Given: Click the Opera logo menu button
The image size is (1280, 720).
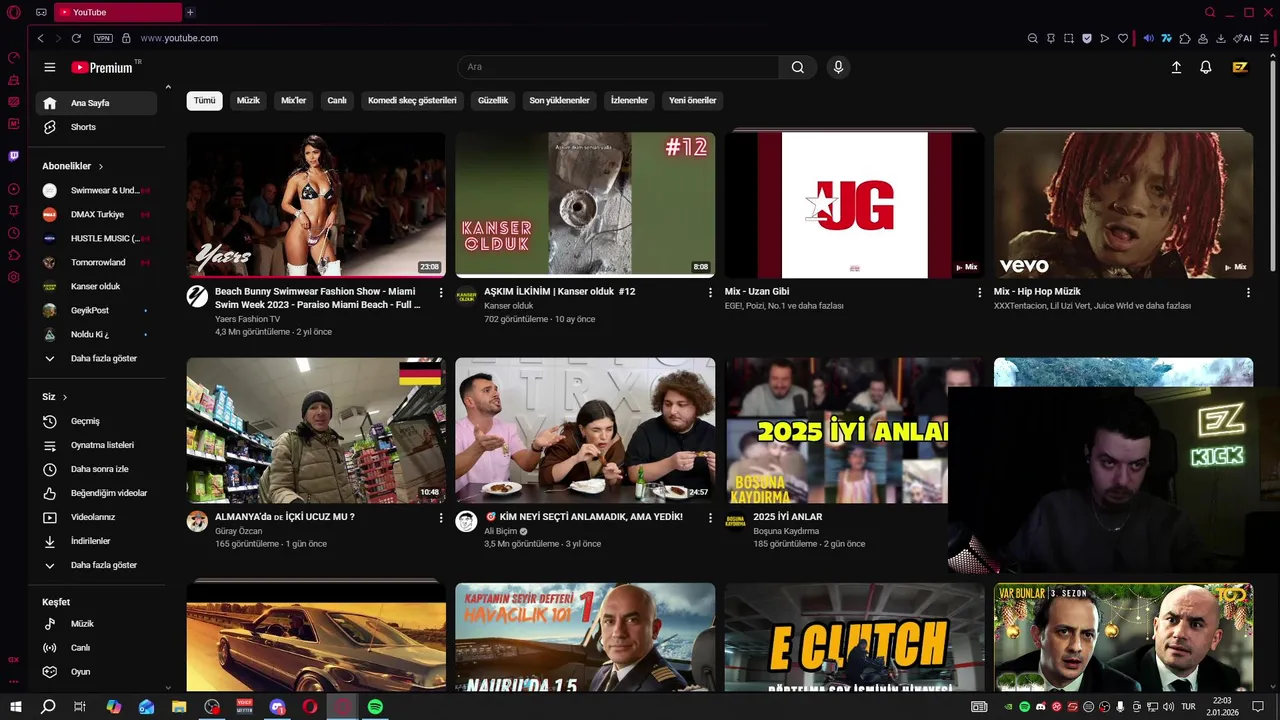Looking at the screenshot, I should pyautogui.click(x=13, y=12).
